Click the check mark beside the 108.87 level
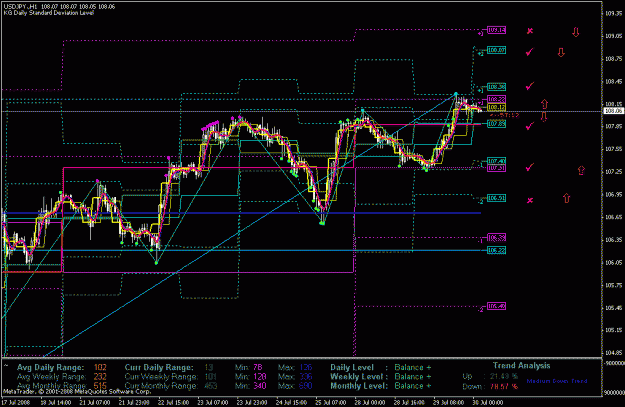 pyautogui.click(x=529, y=52)
